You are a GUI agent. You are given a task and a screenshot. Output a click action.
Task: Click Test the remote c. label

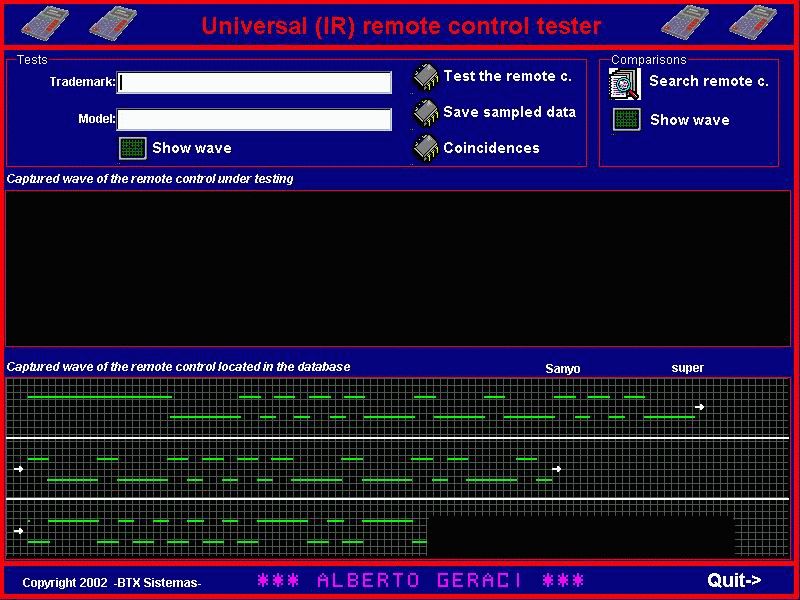point(508,76)
